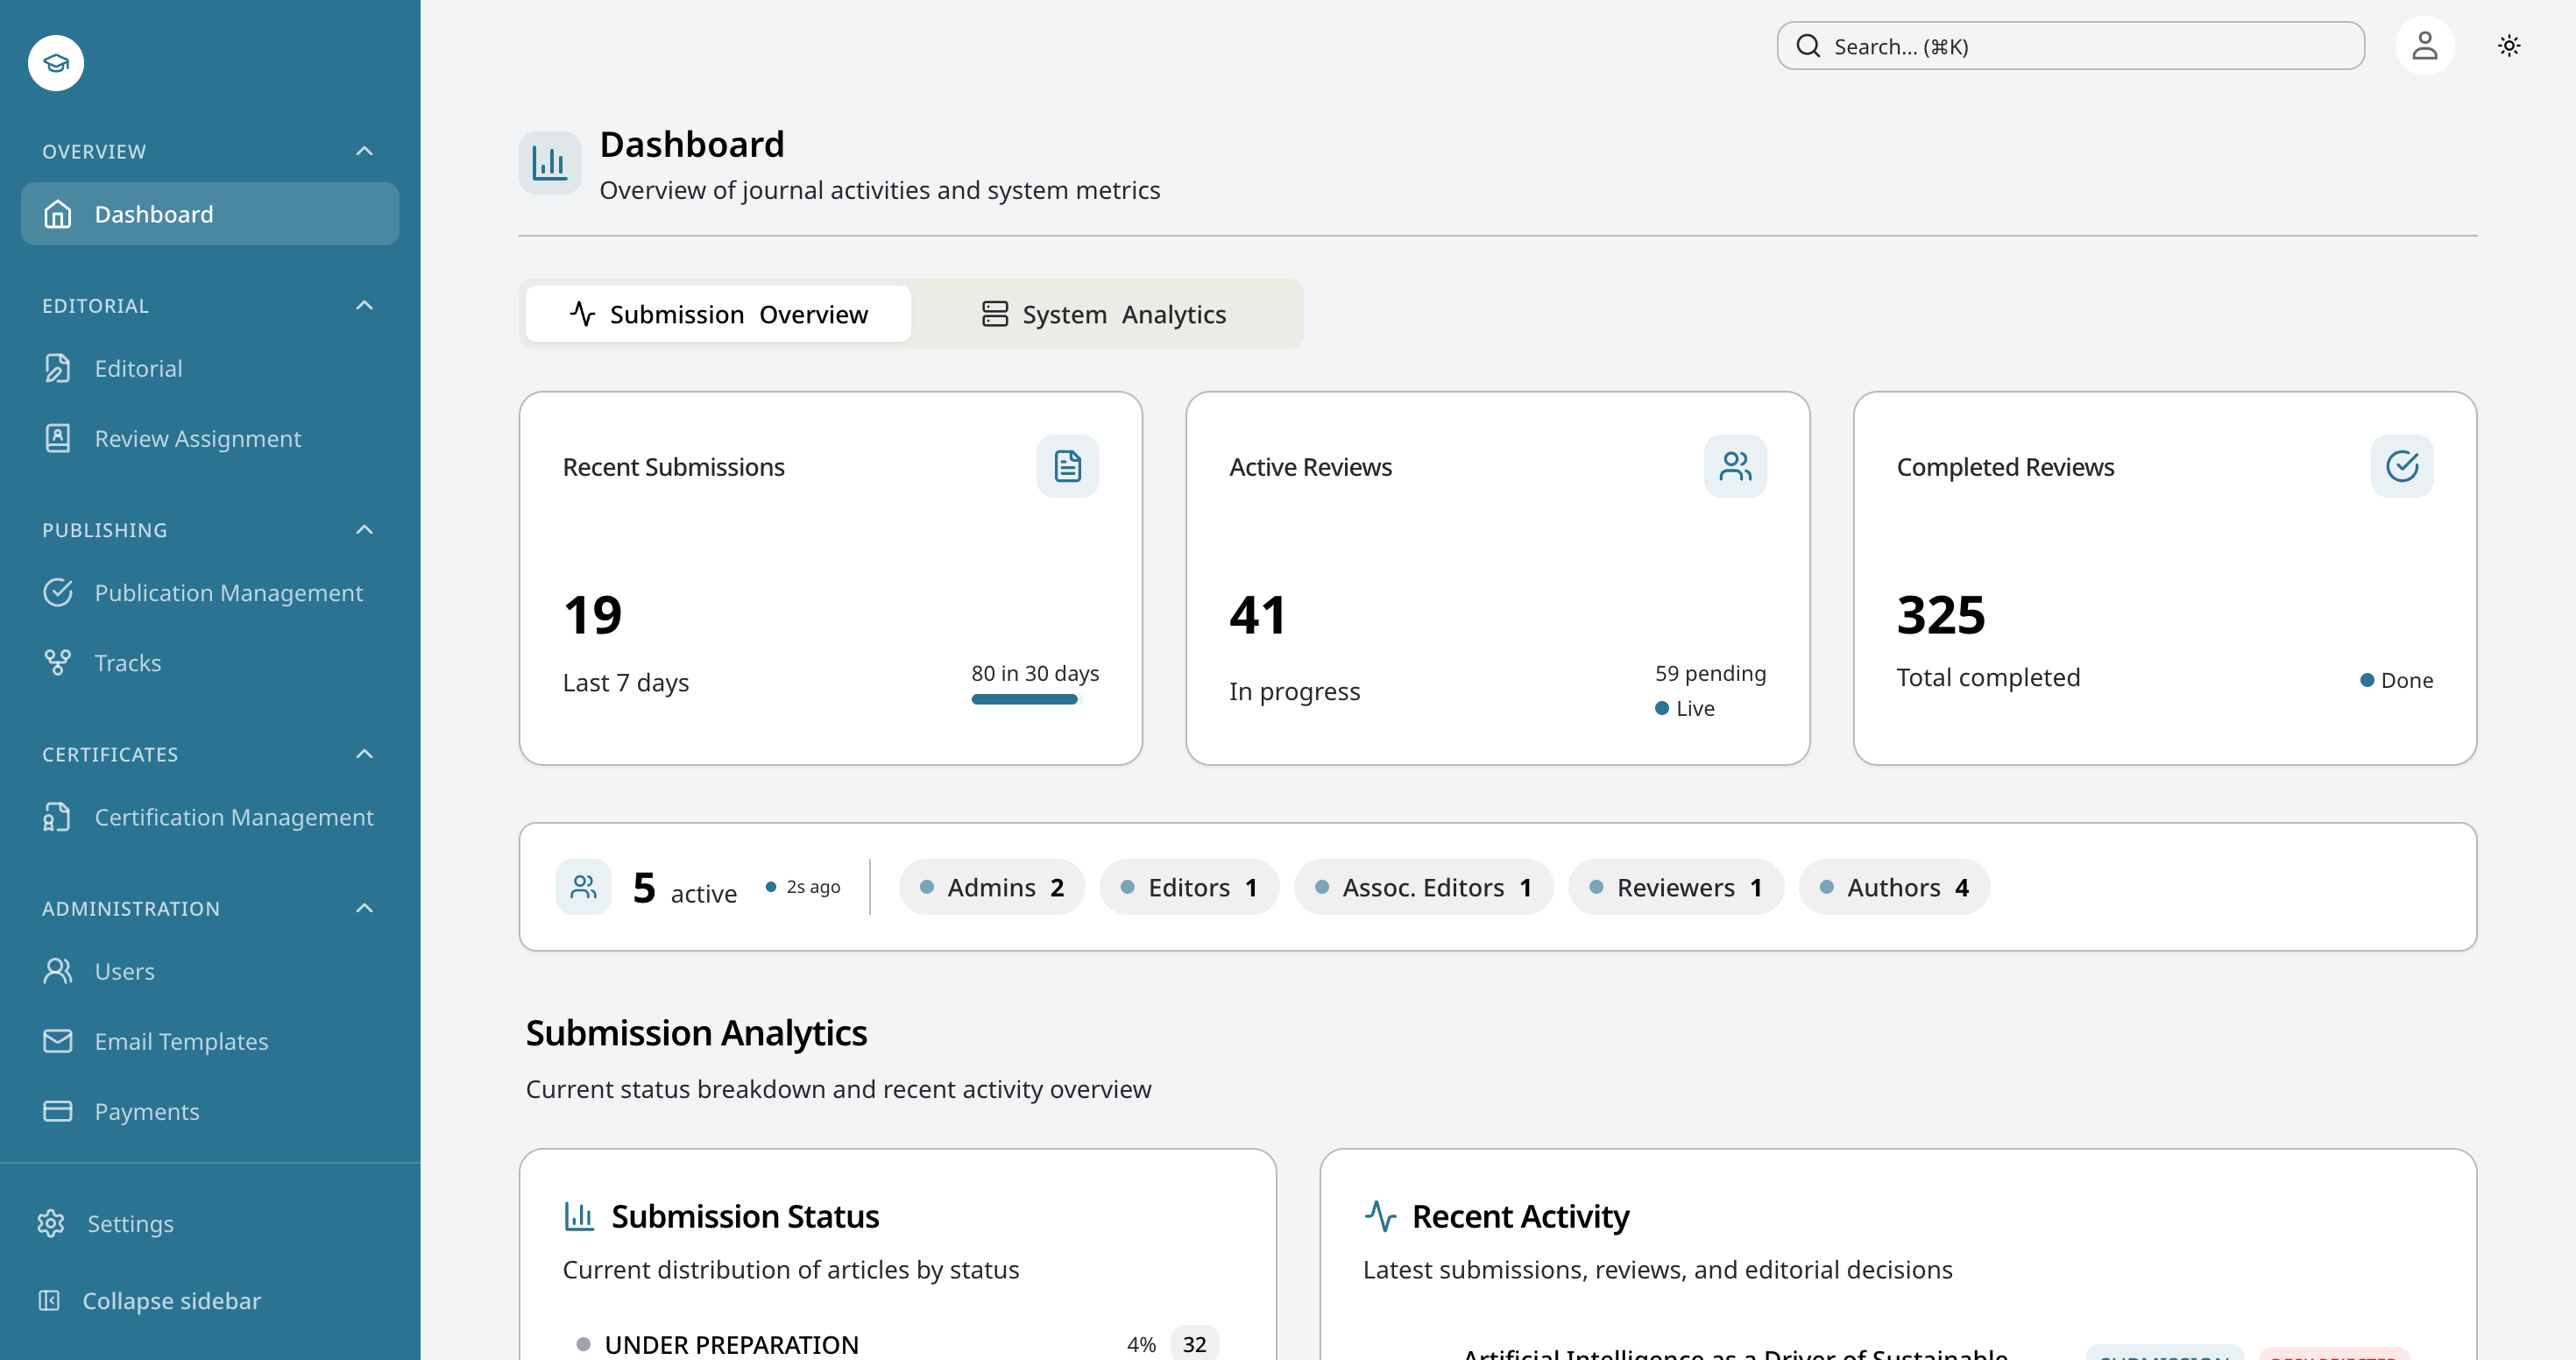
Task: Click the 32 count badge for Under Preparation
Action: point(1194,1344)
